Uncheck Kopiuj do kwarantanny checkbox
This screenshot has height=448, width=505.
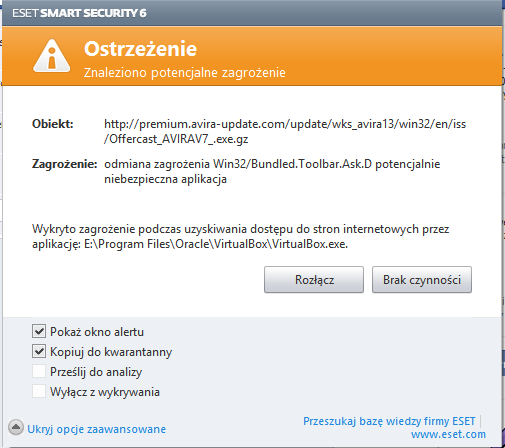pyautogui.click(x=39, y=351)
